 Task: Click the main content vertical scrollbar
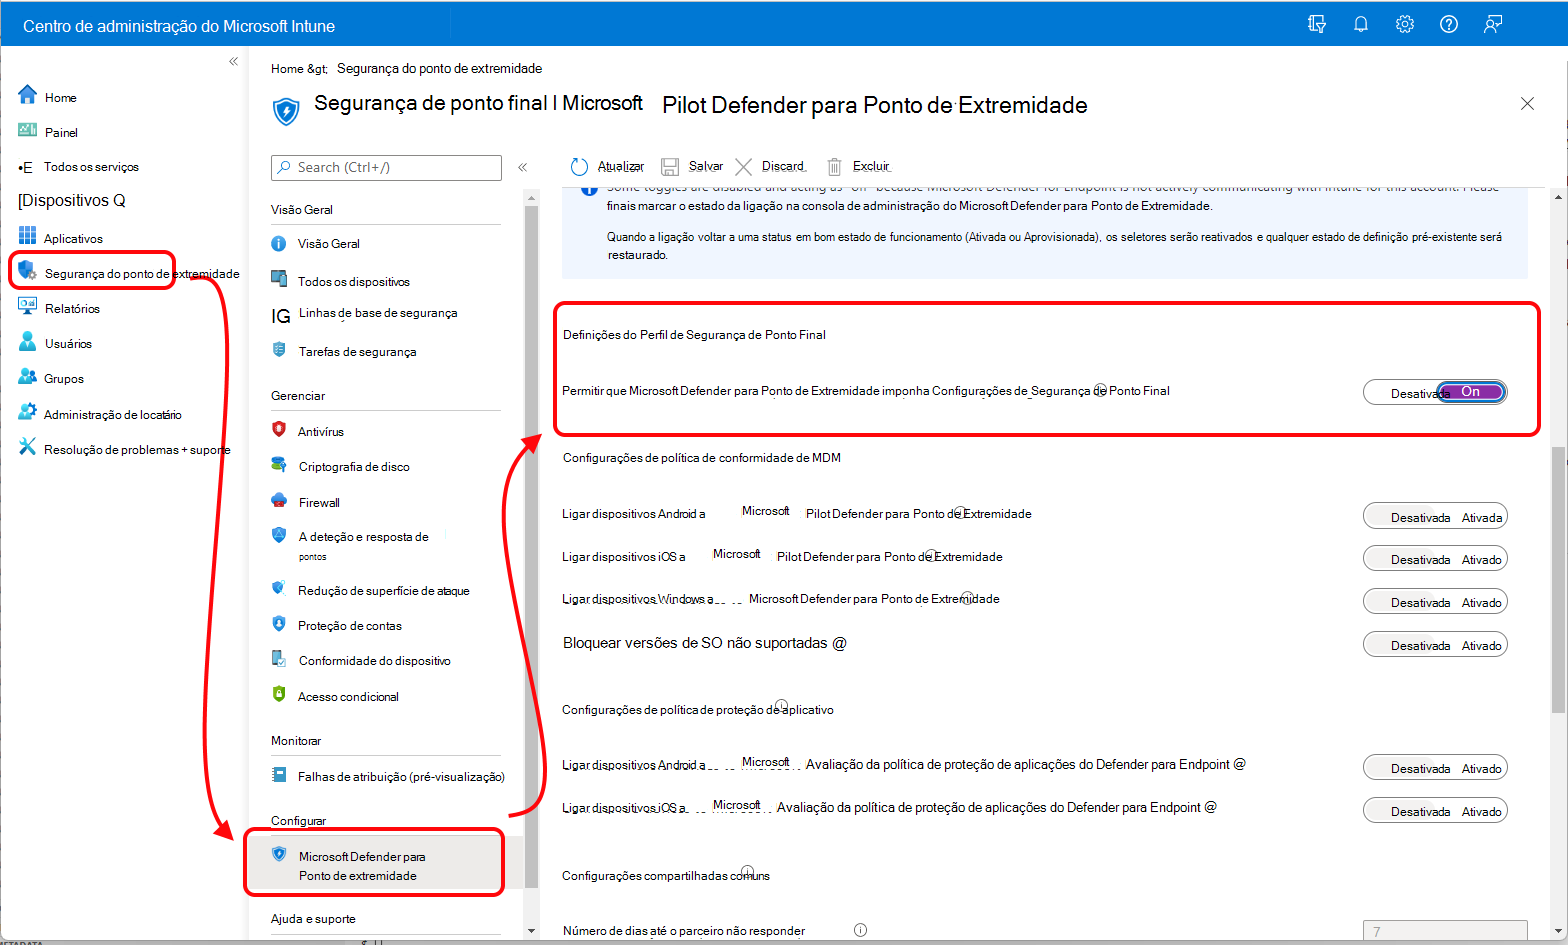point(1558,580)
